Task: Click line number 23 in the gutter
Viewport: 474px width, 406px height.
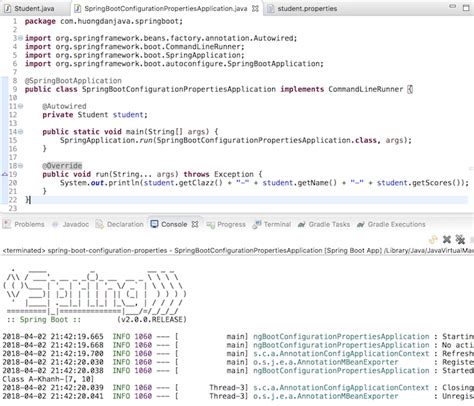Action: (x=12, y=208)
